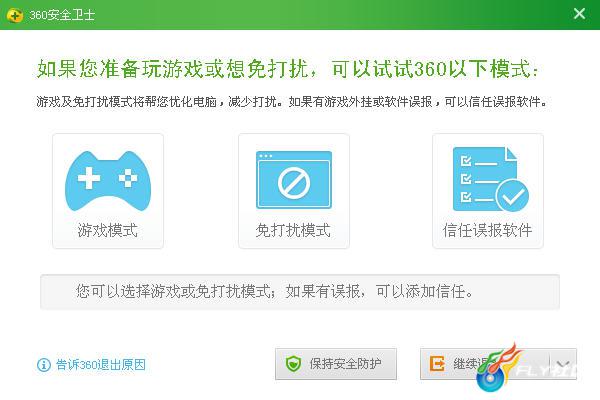Click the orange exit icon
Viewport: 600px width, 400px height.
click(437, 364)
